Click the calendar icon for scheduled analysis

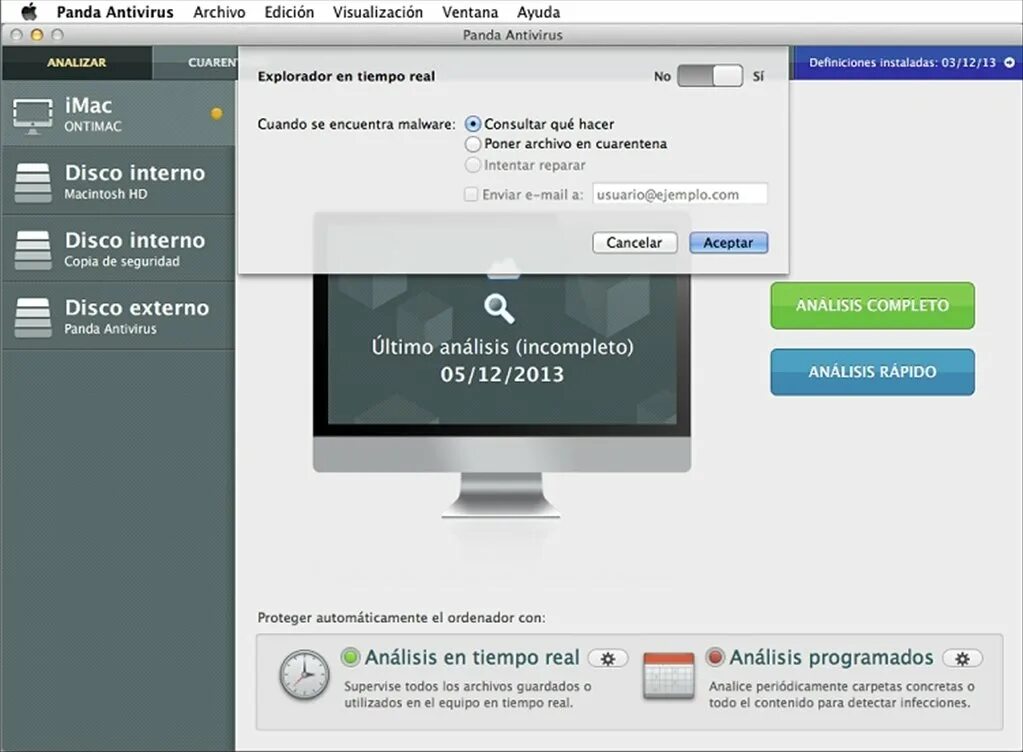(668, 676)
